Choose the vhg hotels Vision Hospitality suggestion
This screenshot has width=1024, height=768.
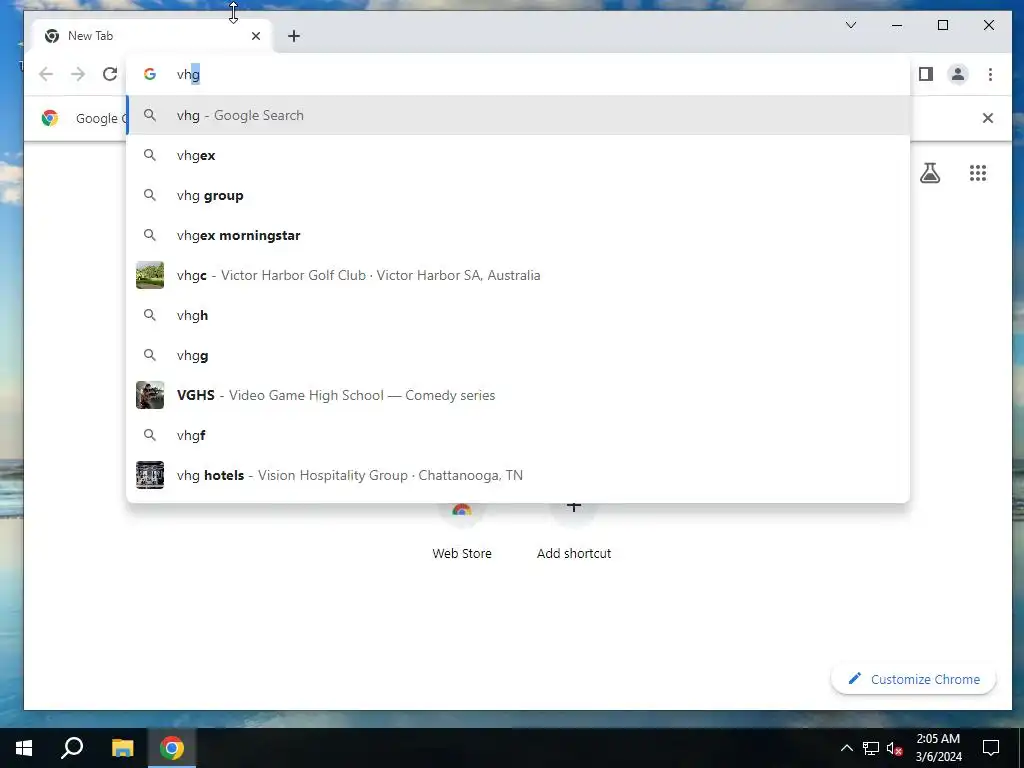click(x=519, y=475)
